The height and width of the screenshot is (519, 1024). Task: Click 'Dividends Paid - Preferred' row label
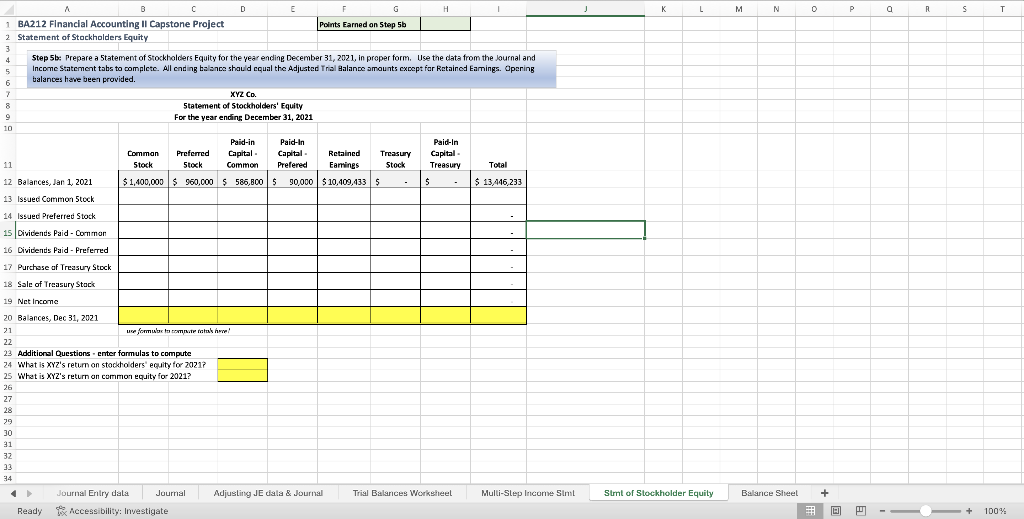(x=63, y=249)
